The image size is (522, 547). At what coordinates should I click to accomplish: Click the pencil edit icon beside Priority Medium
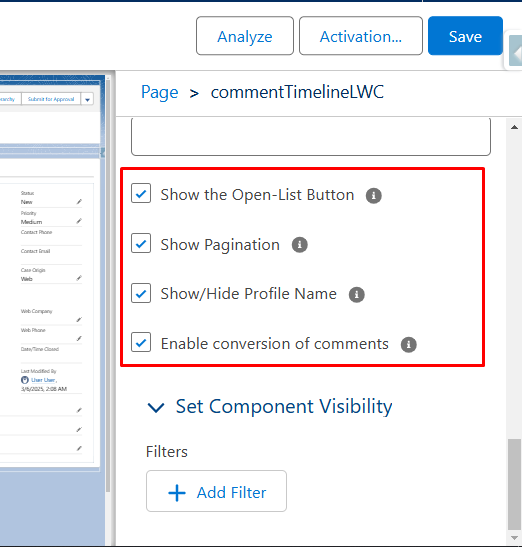tap(79, 221)
